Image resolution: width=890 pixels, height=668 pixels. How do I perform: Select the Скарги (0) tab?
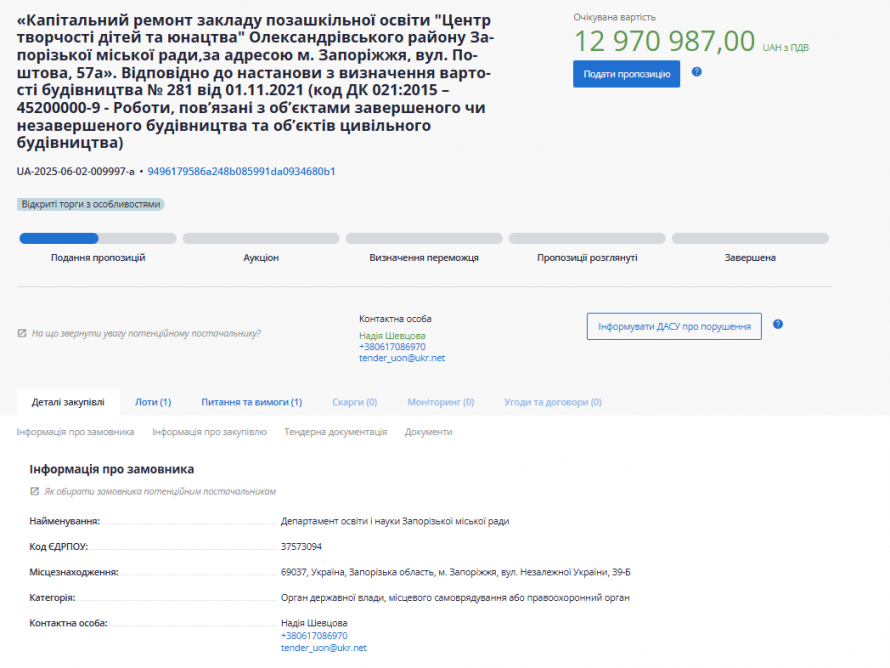click(x=355, y=402)
